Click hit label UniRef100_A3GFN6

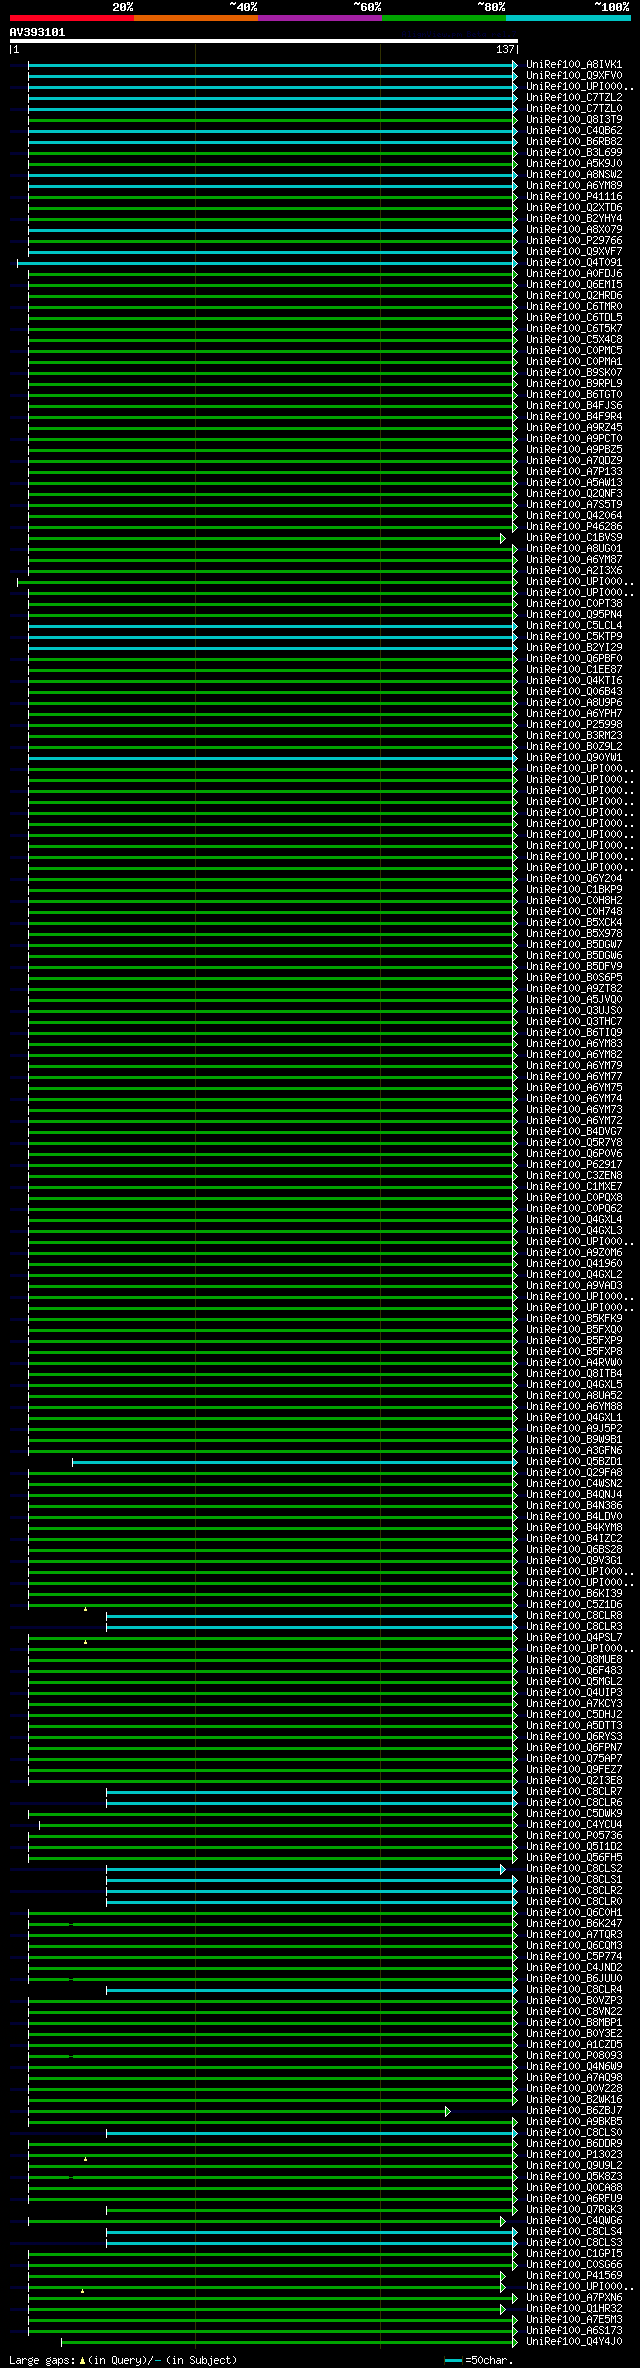pos(574,1451)
